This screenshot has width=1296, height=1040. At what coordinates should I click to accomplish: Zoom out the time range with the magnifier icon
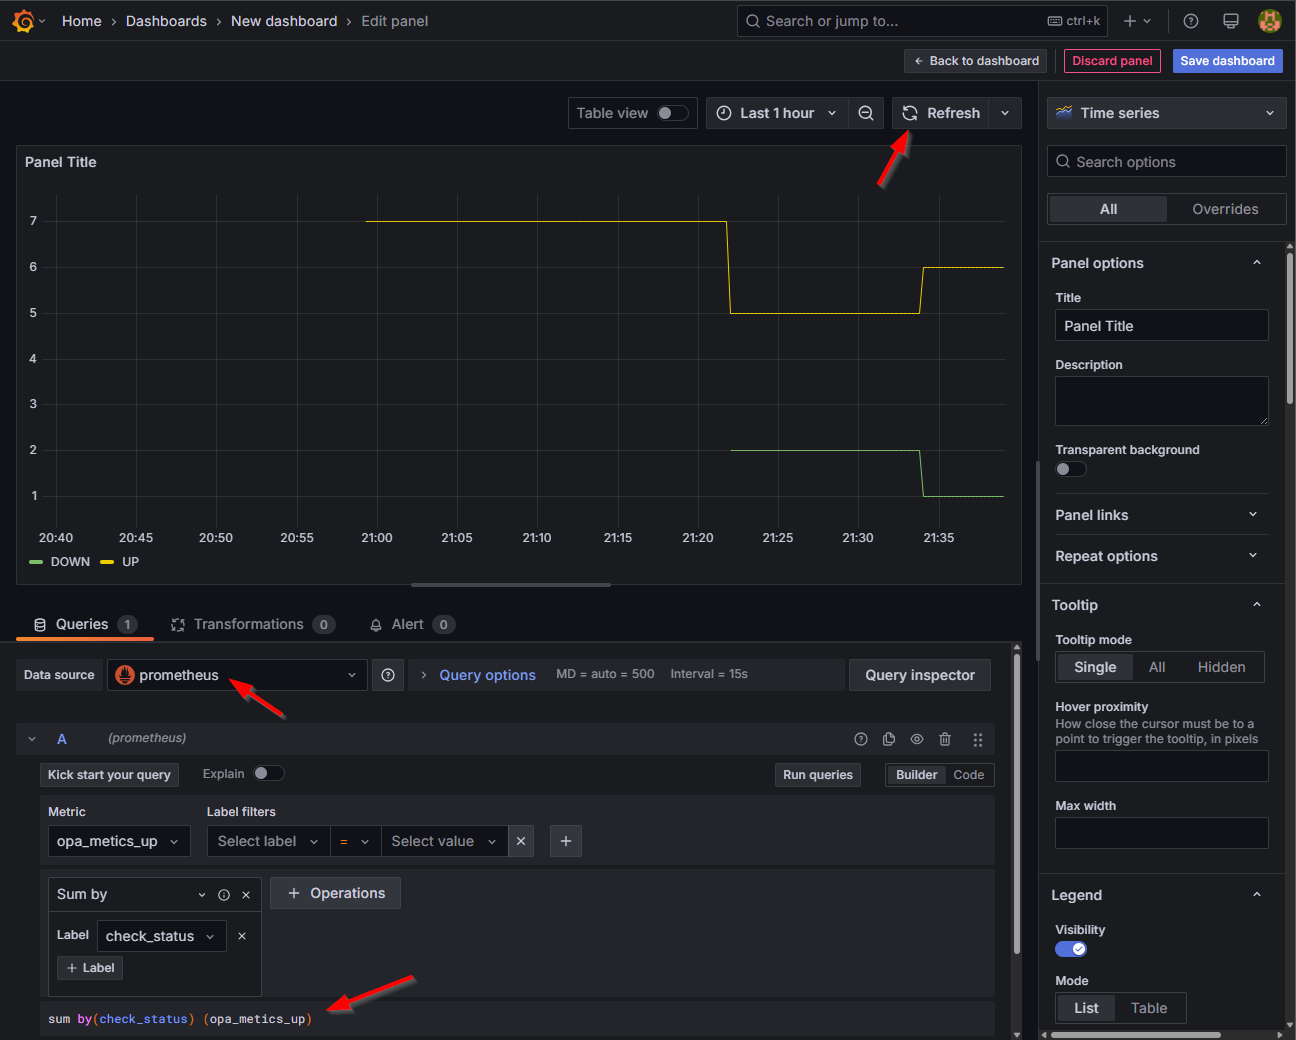click(865, 113)
